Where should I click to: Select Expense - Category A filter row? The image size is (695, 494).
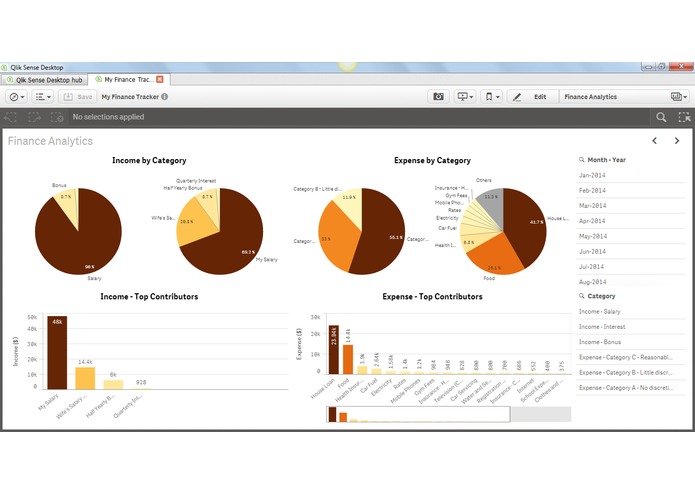(630, 388)
